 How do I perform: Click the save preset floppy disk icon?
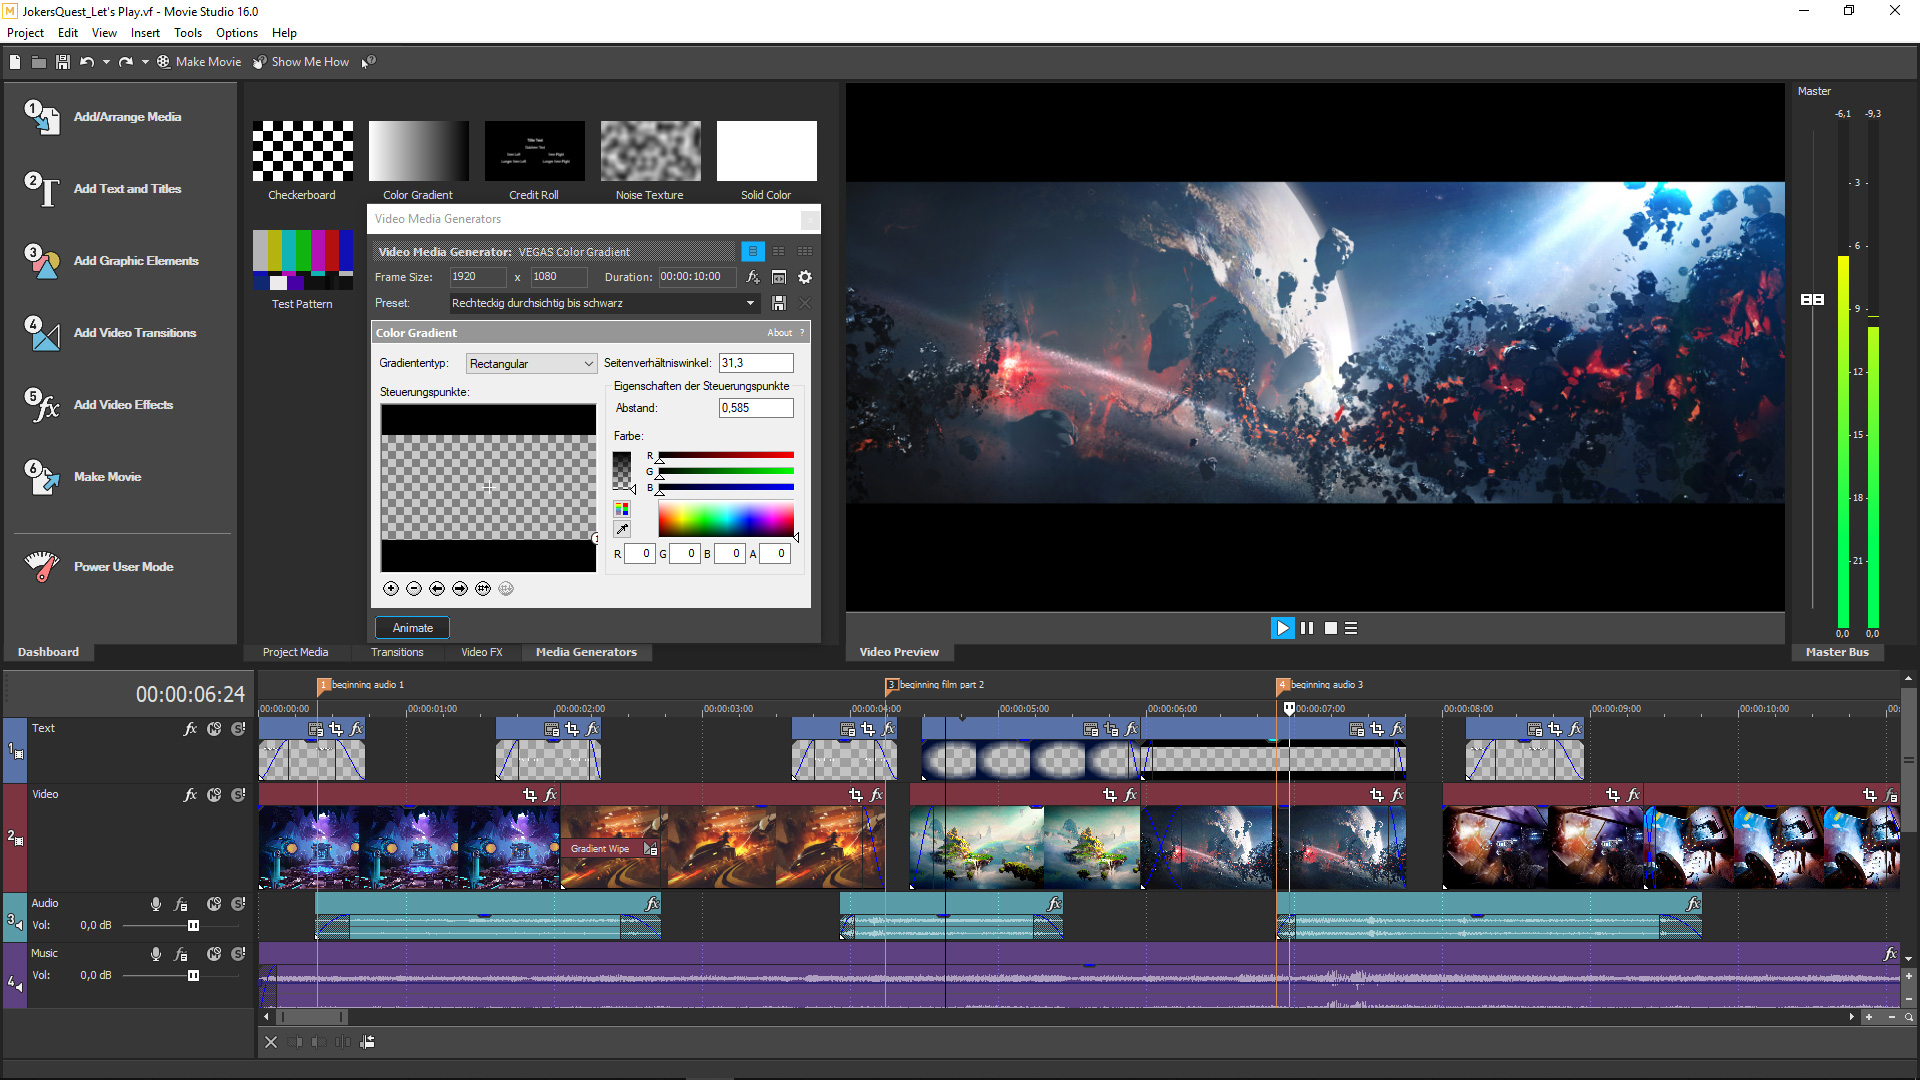pyautogui.click(x=779, y=303)
